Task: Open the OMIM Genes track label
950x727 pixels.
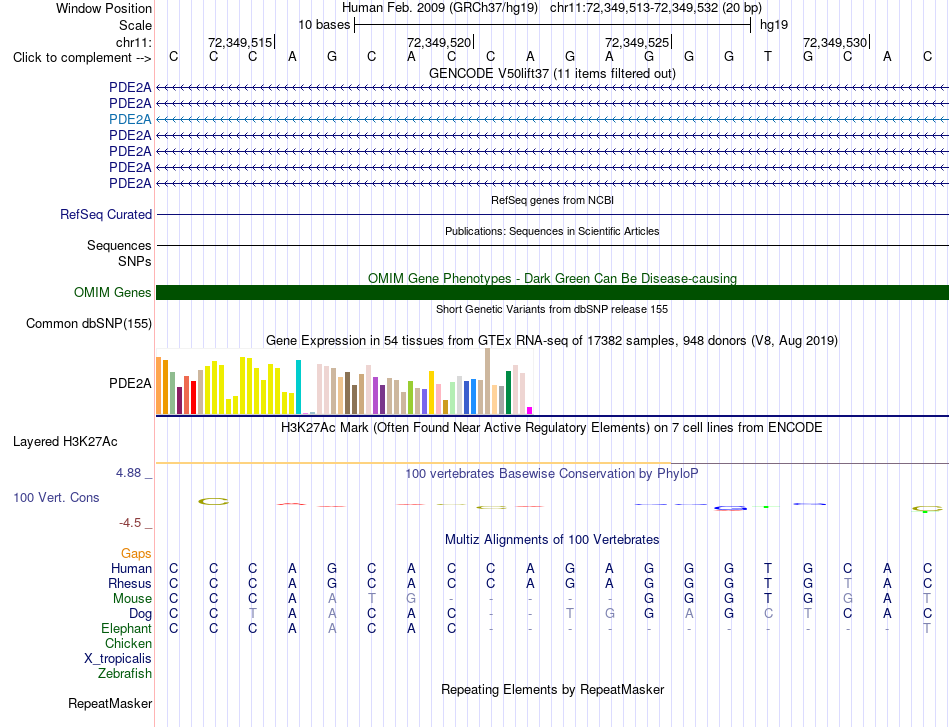Action: (113, 293)
